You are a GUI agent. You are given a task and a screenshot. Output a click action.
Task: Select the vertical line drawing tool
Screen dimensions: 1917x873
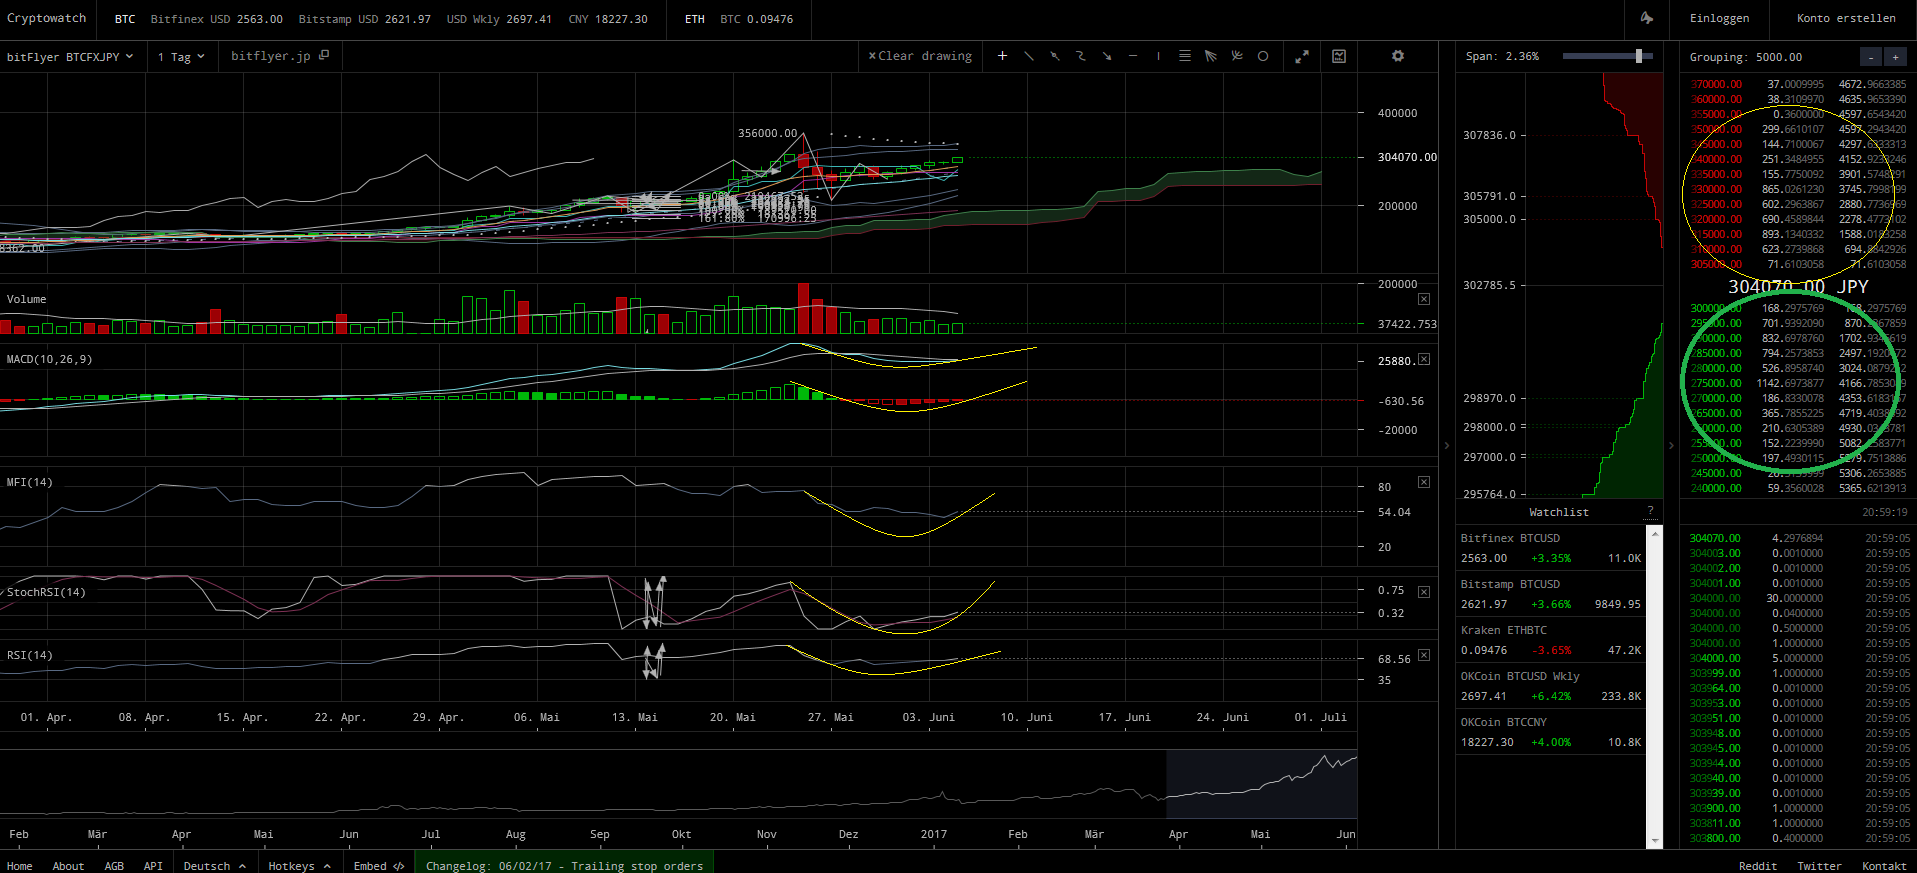[1158, 56]
